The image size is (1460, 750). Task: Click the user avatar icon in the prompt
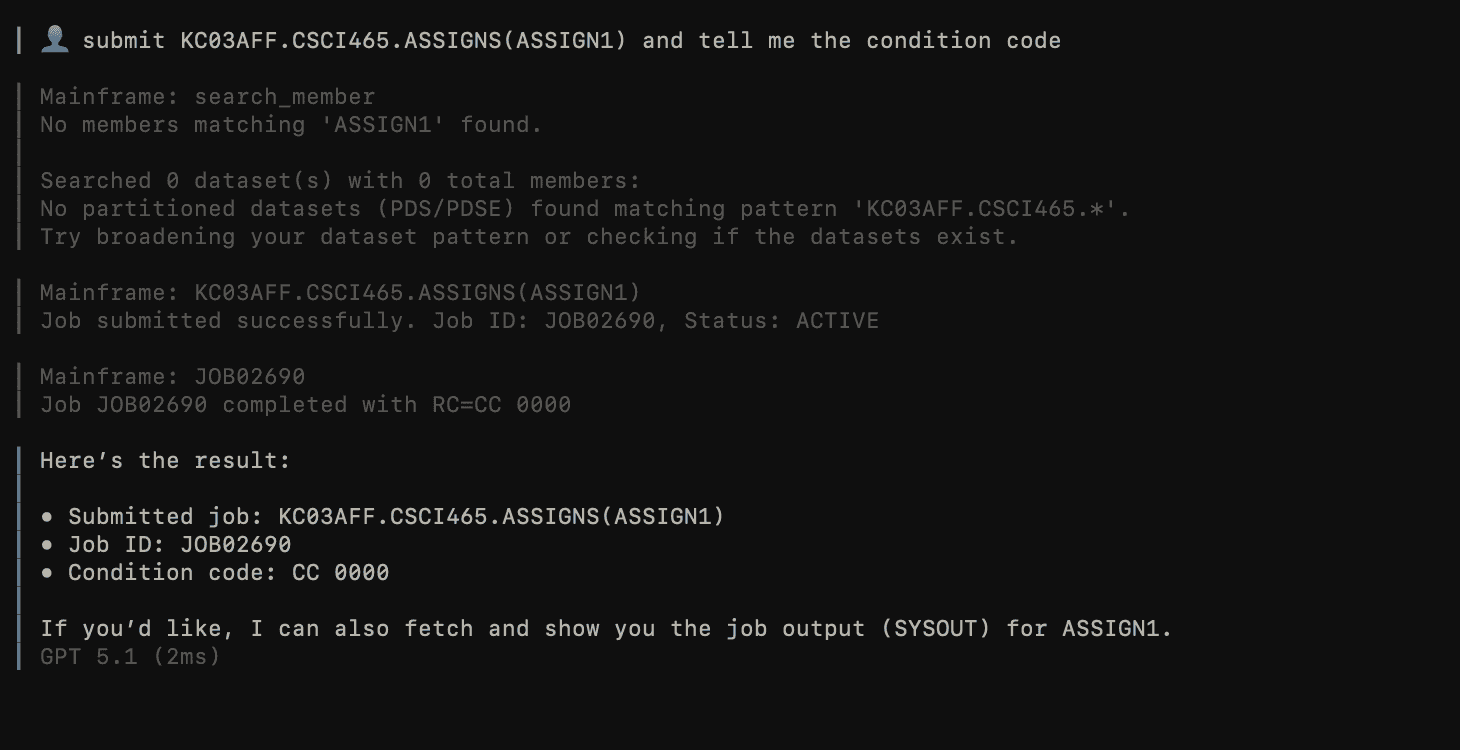pyautogui.click(x=55, y=40)
